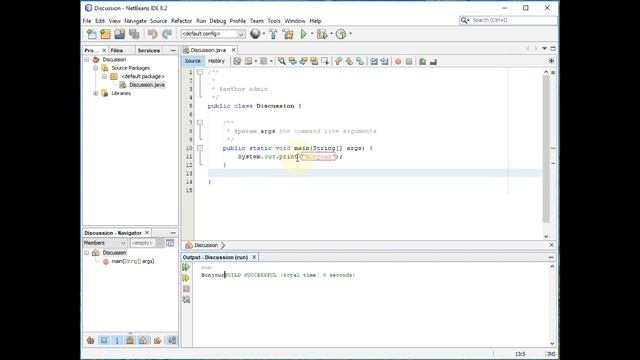Screen dimensions: 640x360
Task: Open the Run Project dropdown arrow
Action: (312, 34)
